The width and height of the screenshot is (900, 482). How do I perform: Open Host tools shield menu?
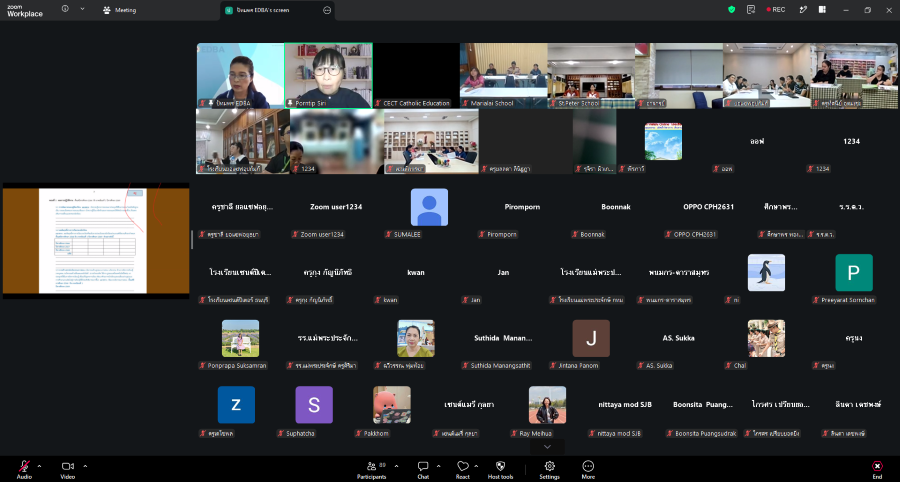pos(500,469)
